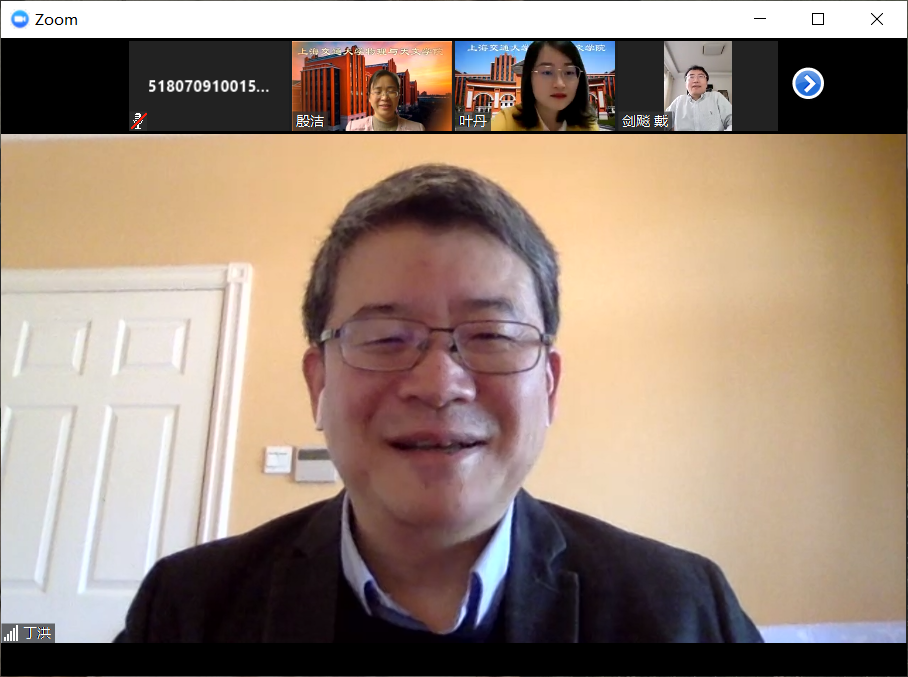Minimize the Zoom meeting window
908x677 pixels.
(760, 19)
